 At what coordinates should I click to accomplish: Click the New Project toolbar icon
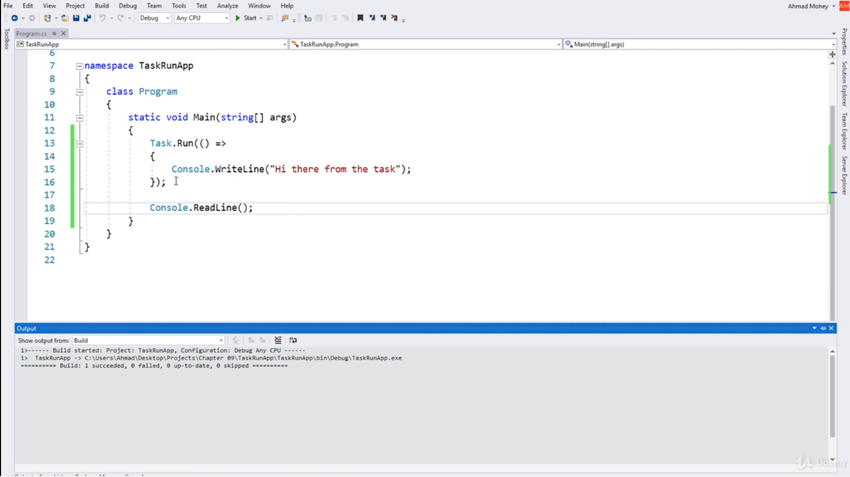point(48,18)
